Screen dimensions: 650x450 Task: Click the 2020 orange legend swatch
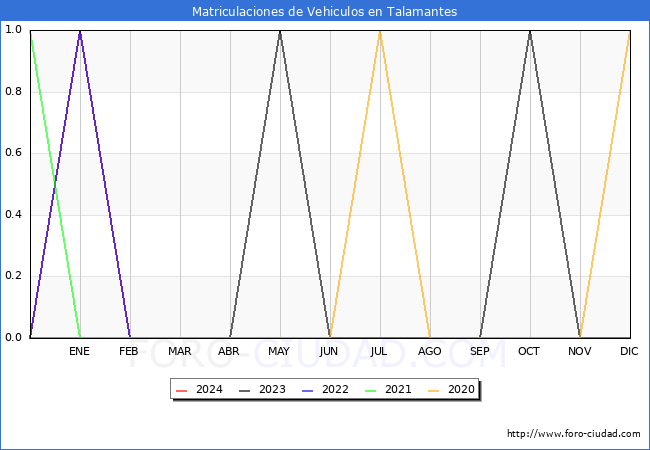coord(434,390)
